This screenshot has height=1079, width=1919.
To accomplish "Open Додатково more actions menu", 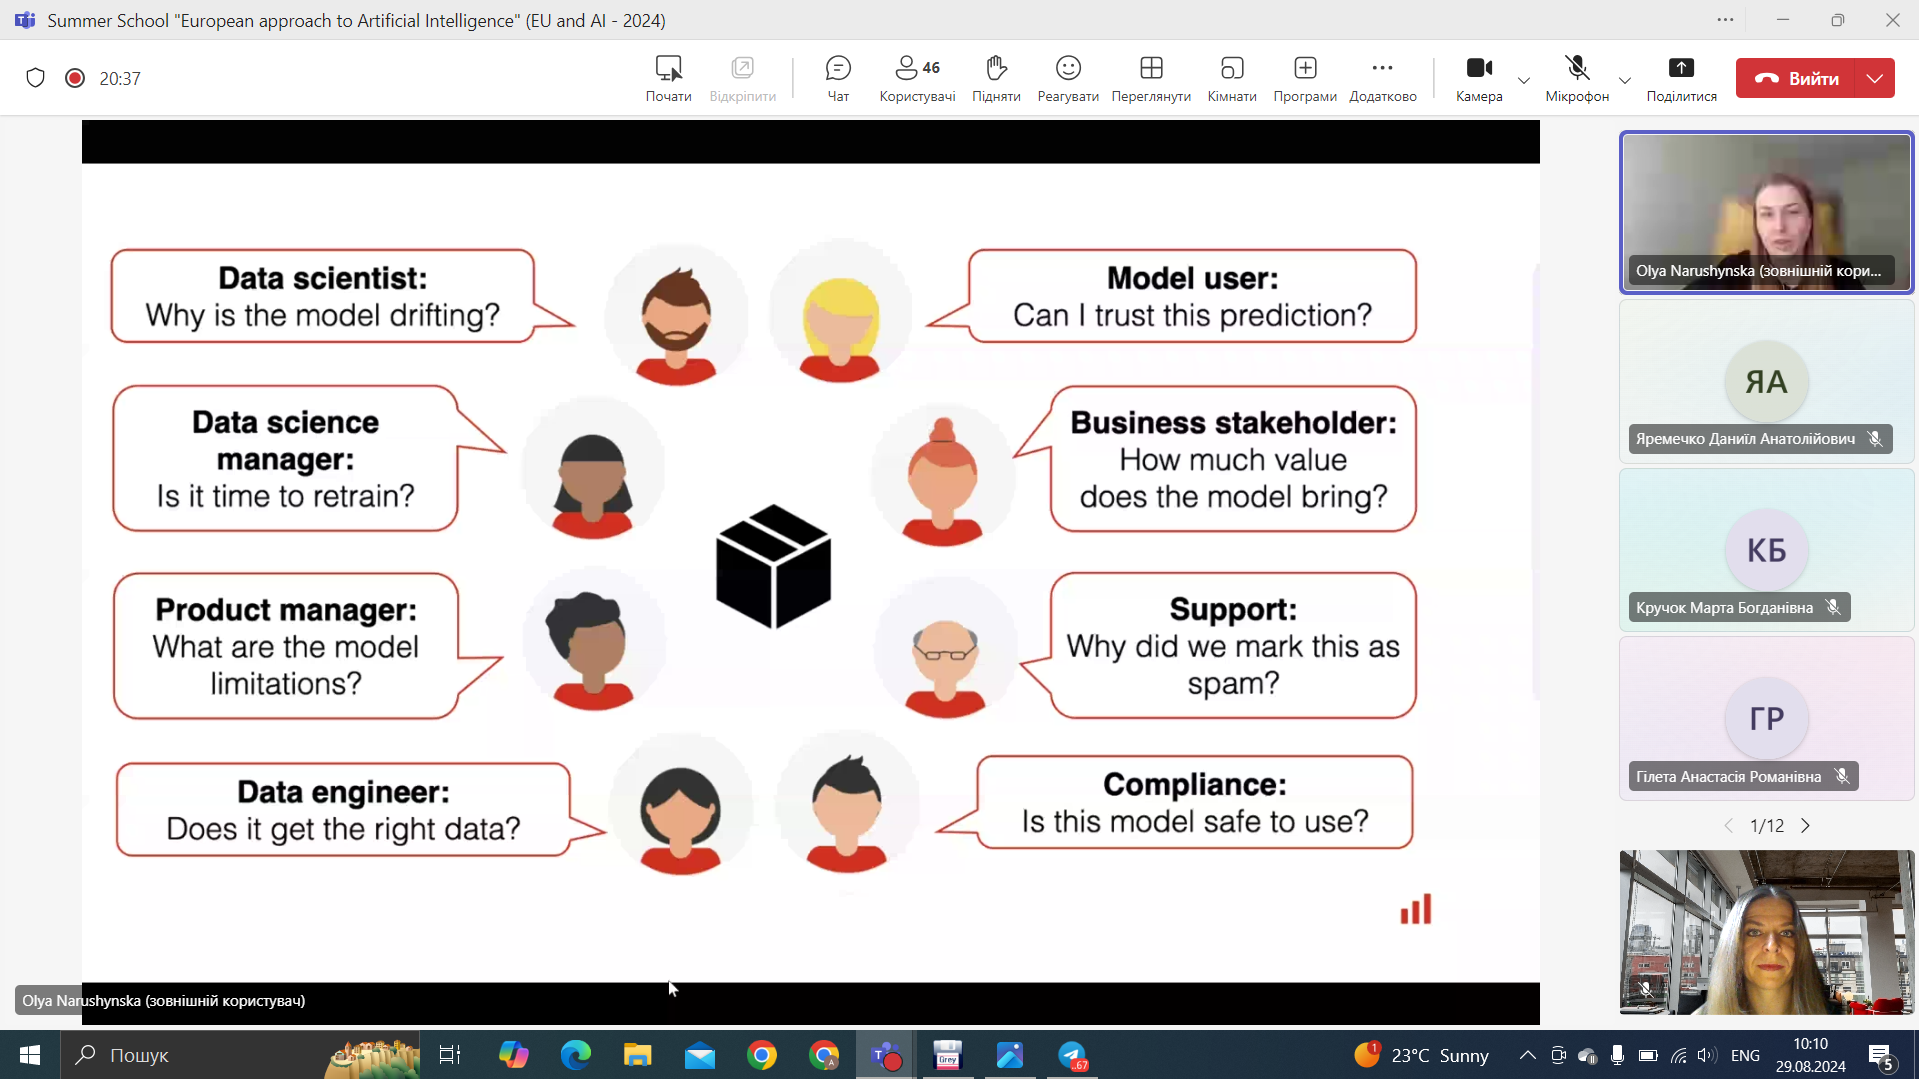I will (x=1383, y=78).
